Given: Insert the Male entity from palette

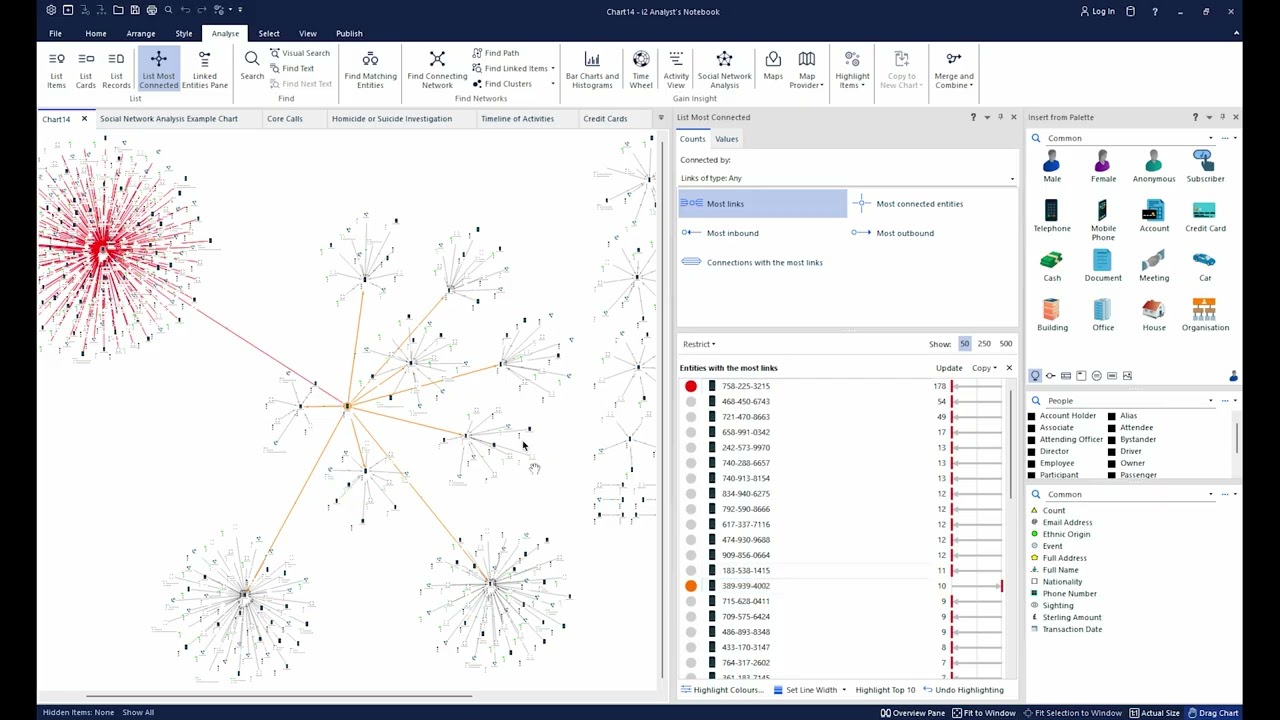Looking at the screenshot, I should coord(1052,166).
